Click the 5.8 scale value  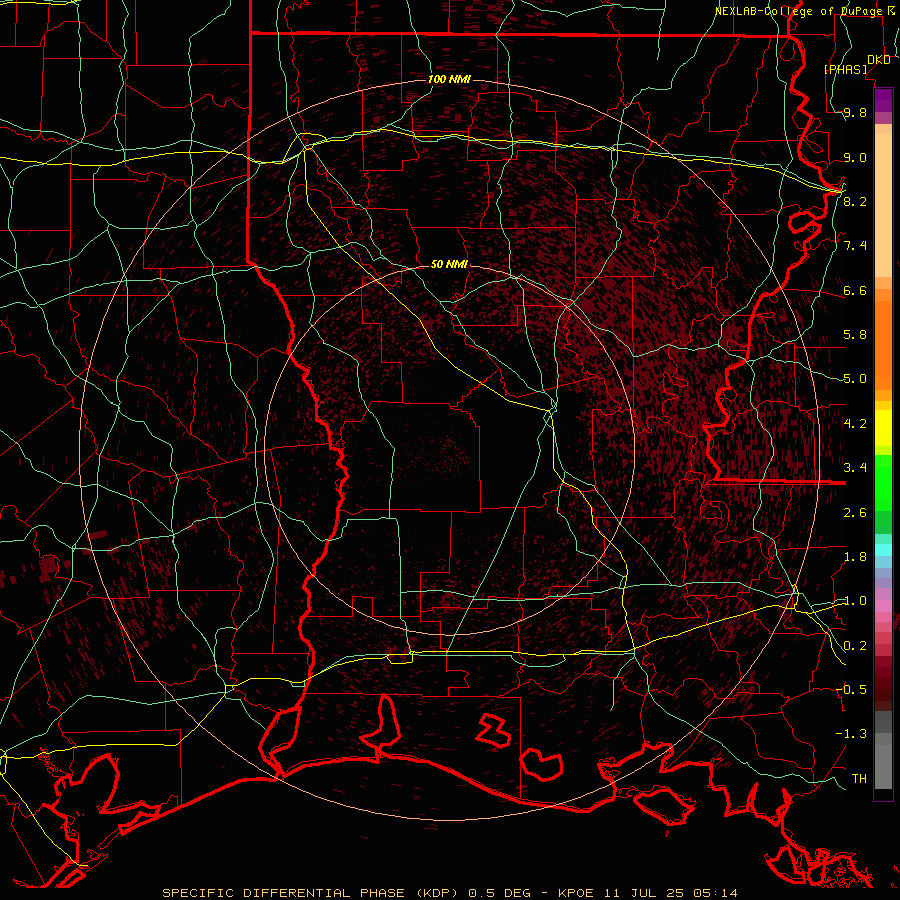(855, 335)
